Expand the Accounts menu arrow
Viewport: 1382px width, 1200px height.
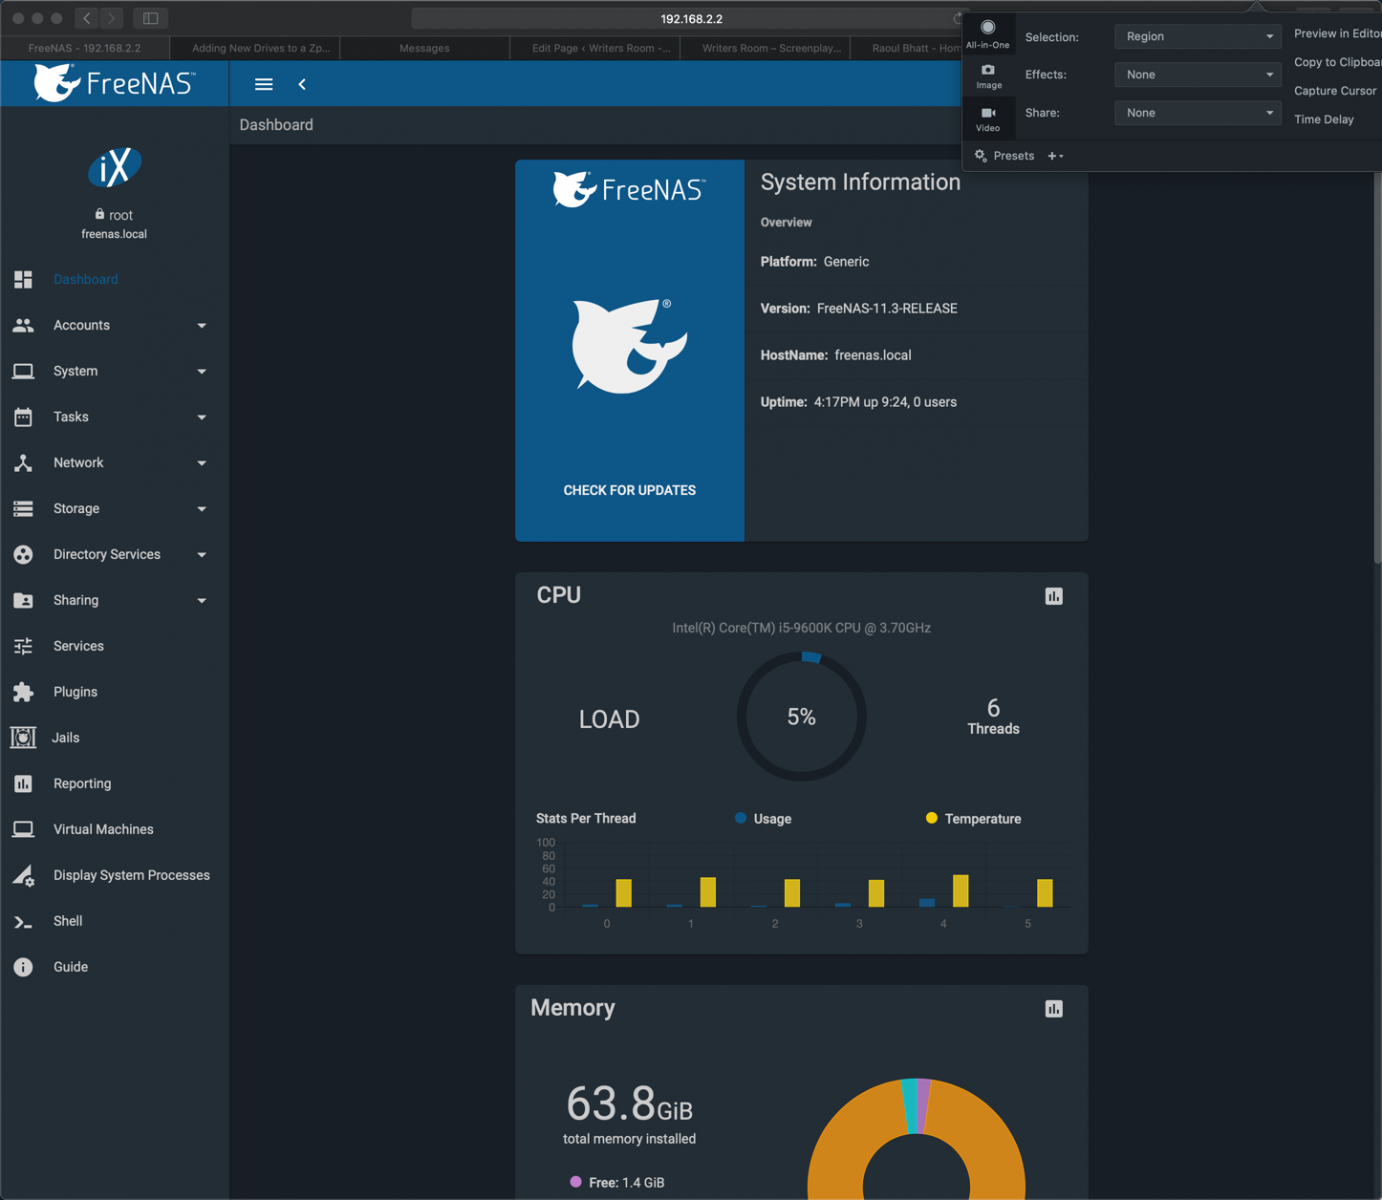point(202,326)
